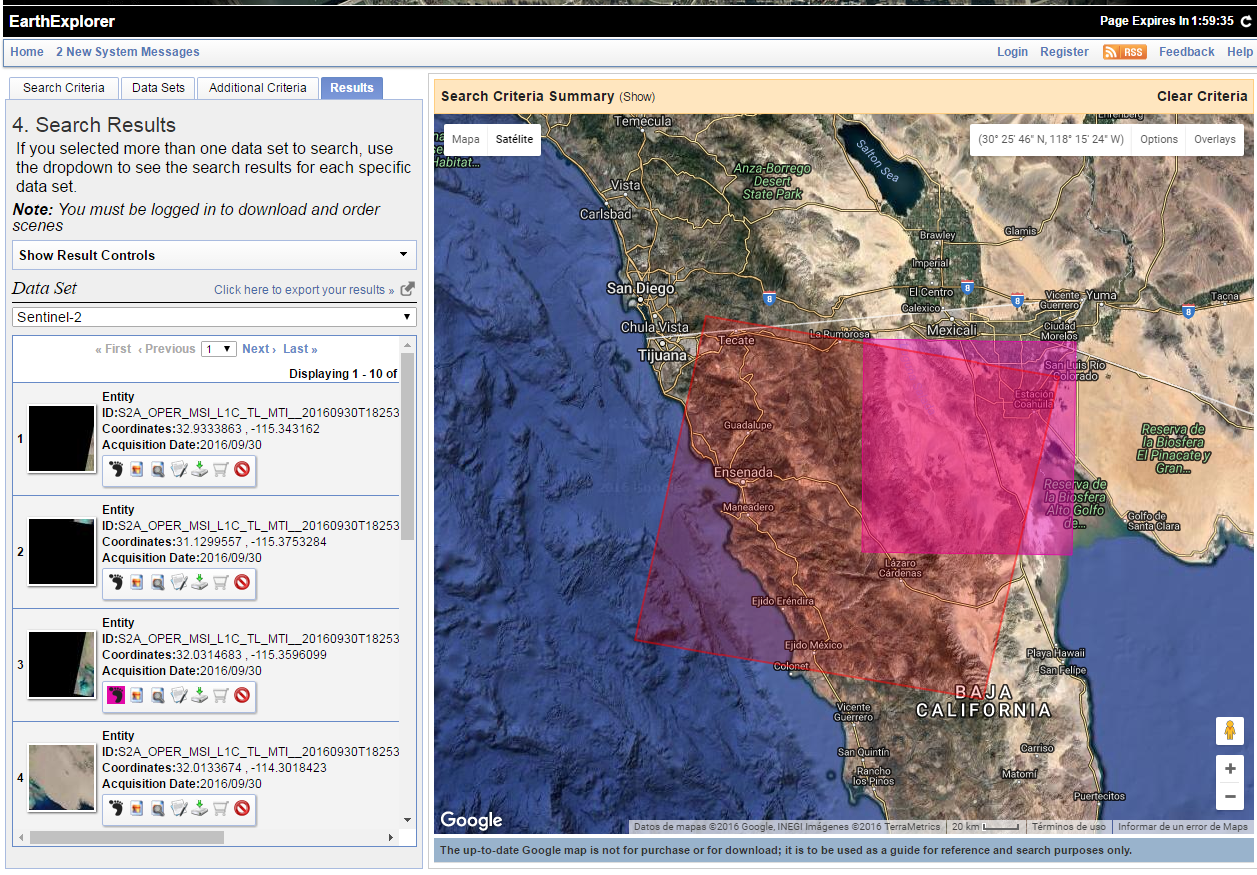Click Clear Criteria
1257x875 pixels.
1202,96
